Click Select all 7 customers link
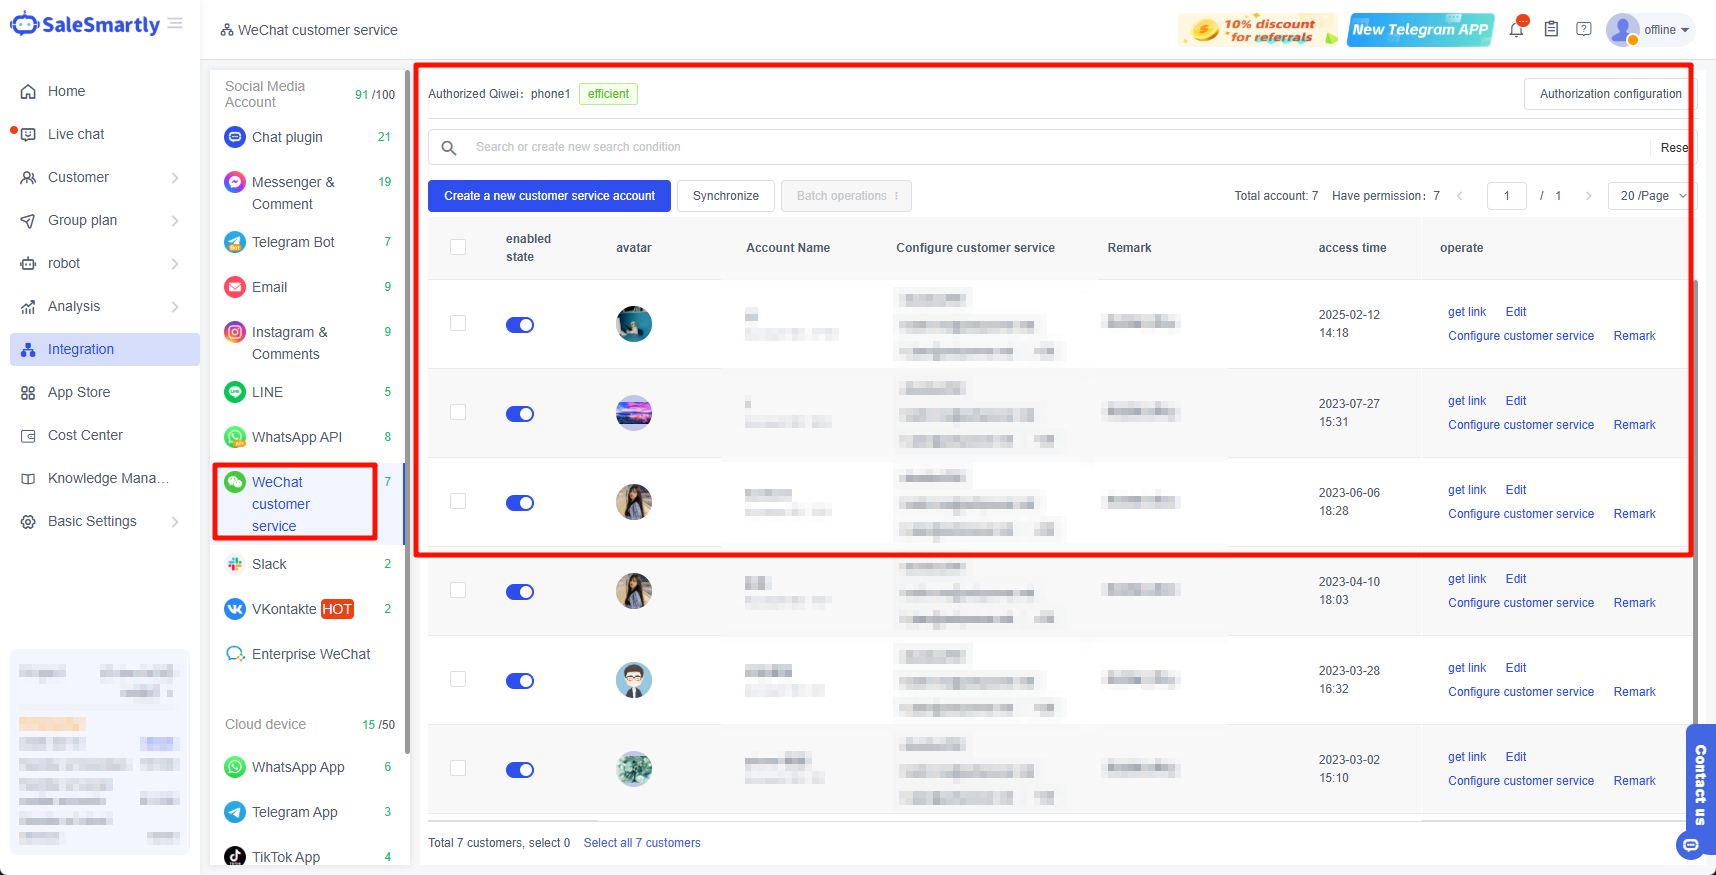Screen dimensions: 1716x875 (642, 843)
